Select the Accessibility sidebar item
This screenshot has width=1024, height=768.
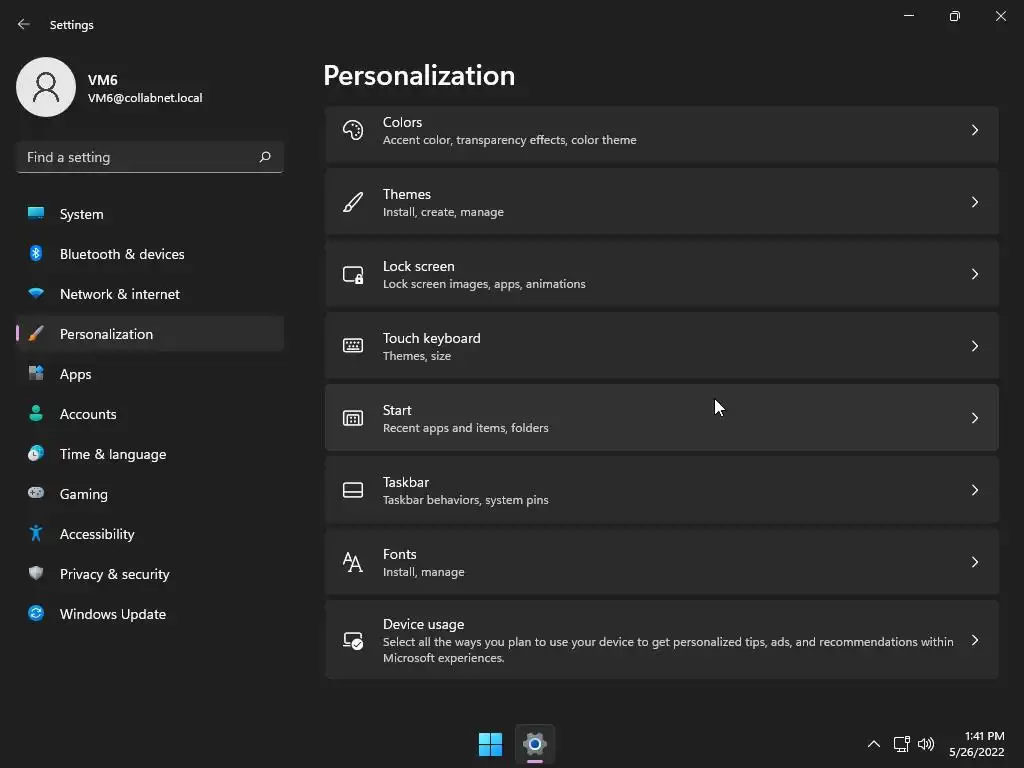(97, 534)
